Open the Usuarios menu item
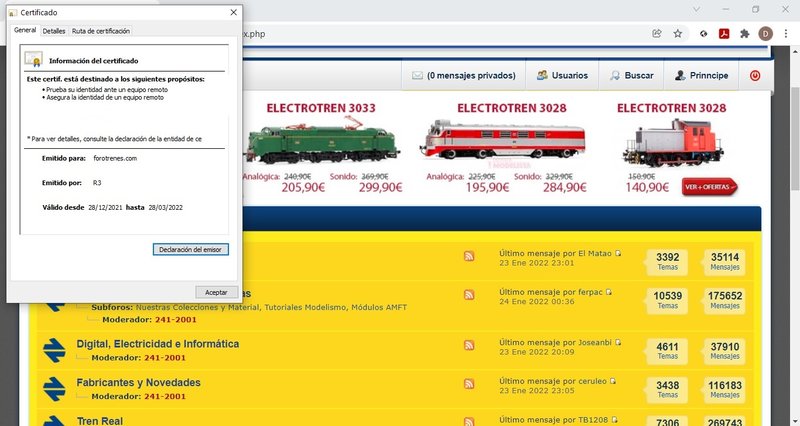 click(562, 76)
